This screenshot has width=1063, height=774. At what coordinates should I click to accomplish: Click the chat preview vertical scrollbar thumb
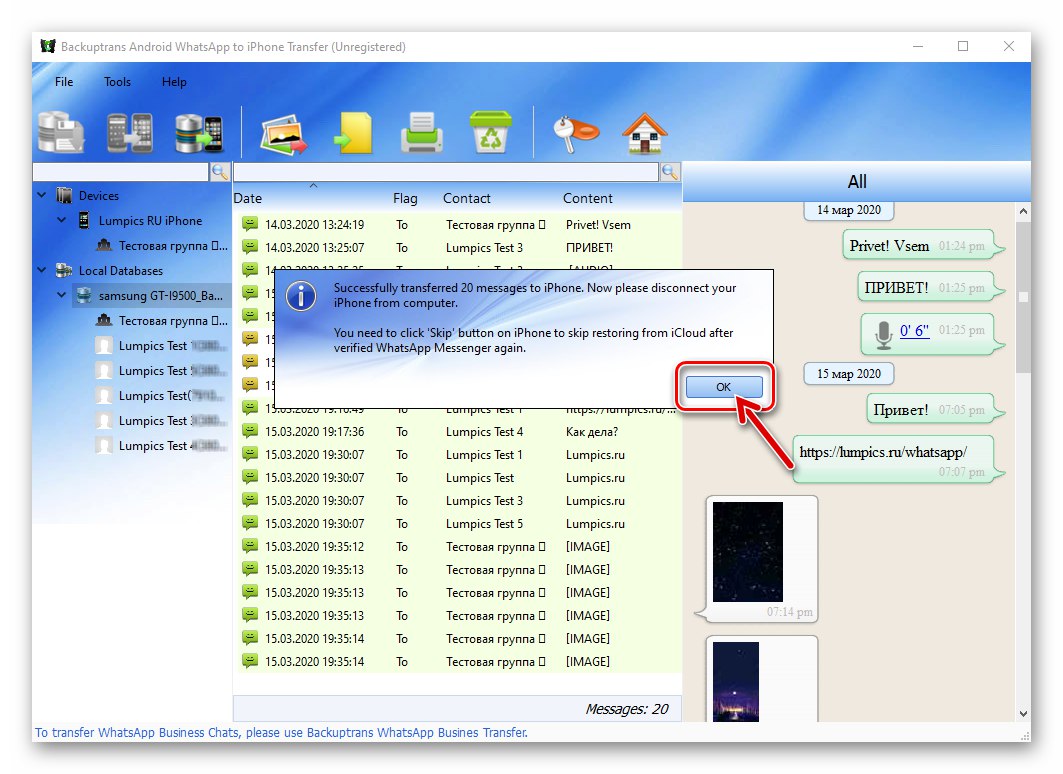(x=1023, y=296)
